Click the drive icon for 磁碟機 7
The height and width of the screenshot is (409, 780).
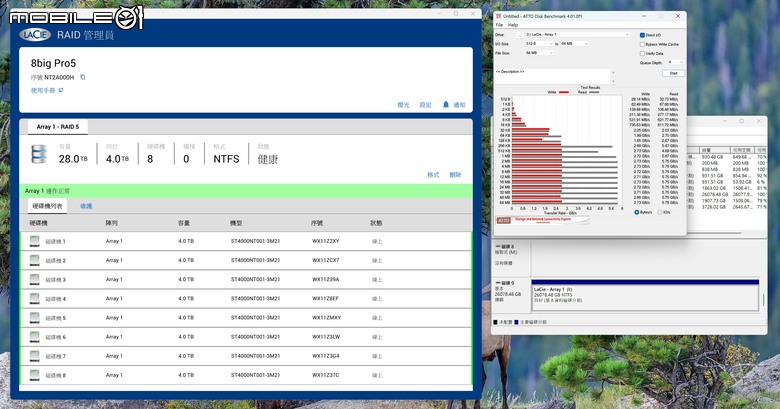pos(34,356)
